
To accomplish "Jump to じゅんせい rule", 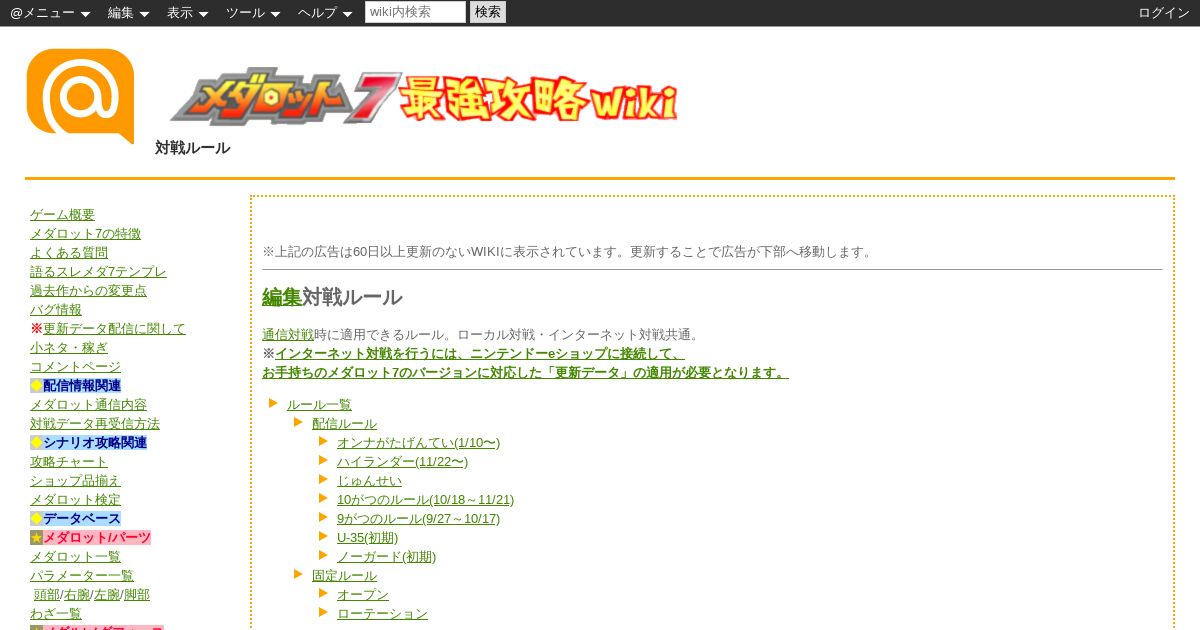I will tap(369, 481).
